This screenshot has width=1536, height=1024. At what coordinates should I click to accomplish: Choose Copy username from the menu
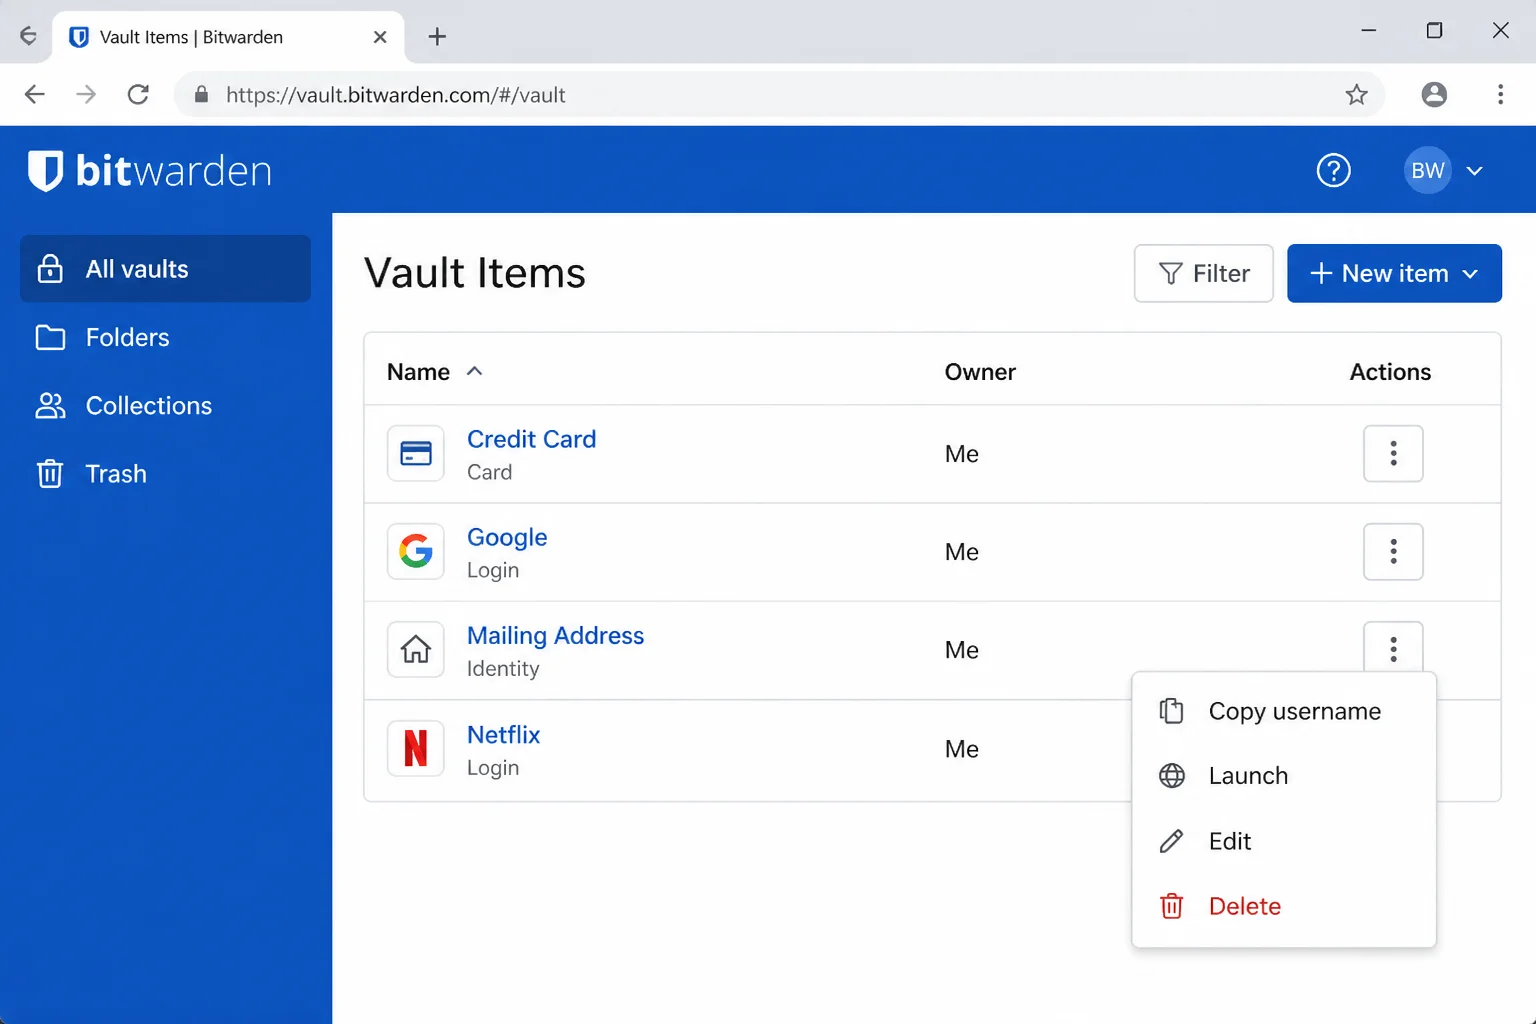(1284, 711)
